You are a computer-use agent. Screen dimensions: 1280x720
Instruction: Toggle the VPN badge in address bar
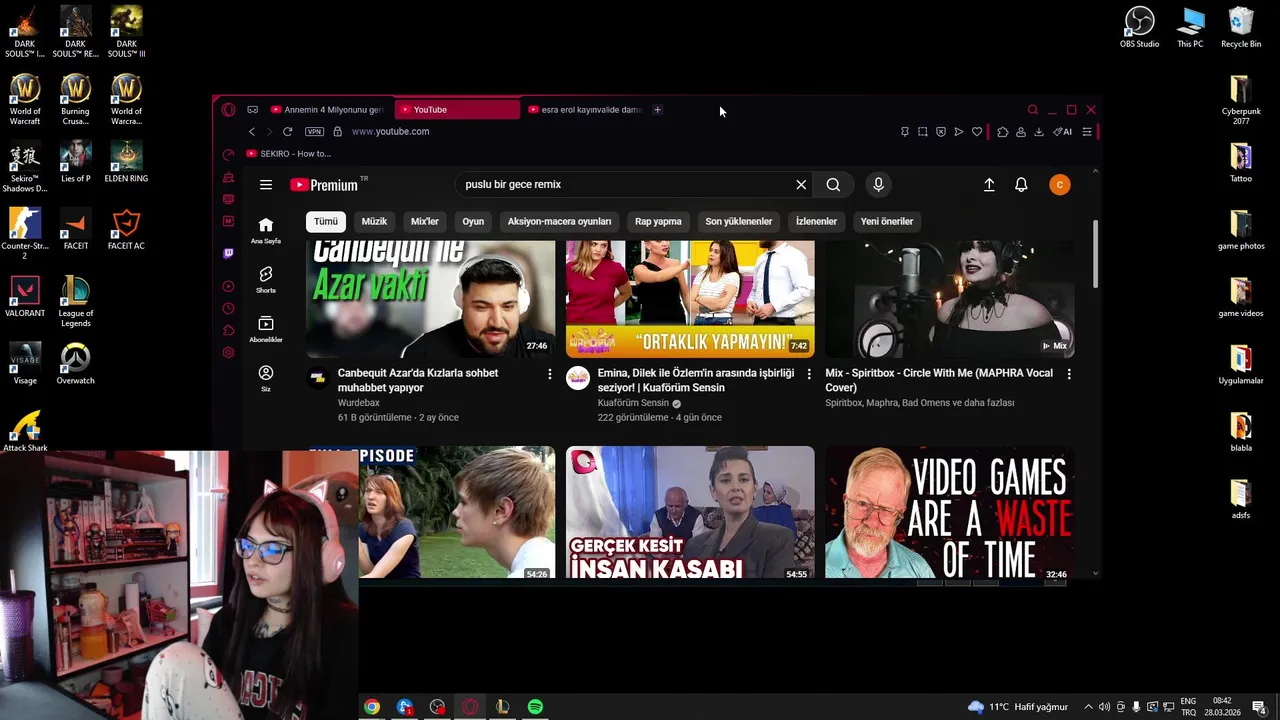click(314, 132)
